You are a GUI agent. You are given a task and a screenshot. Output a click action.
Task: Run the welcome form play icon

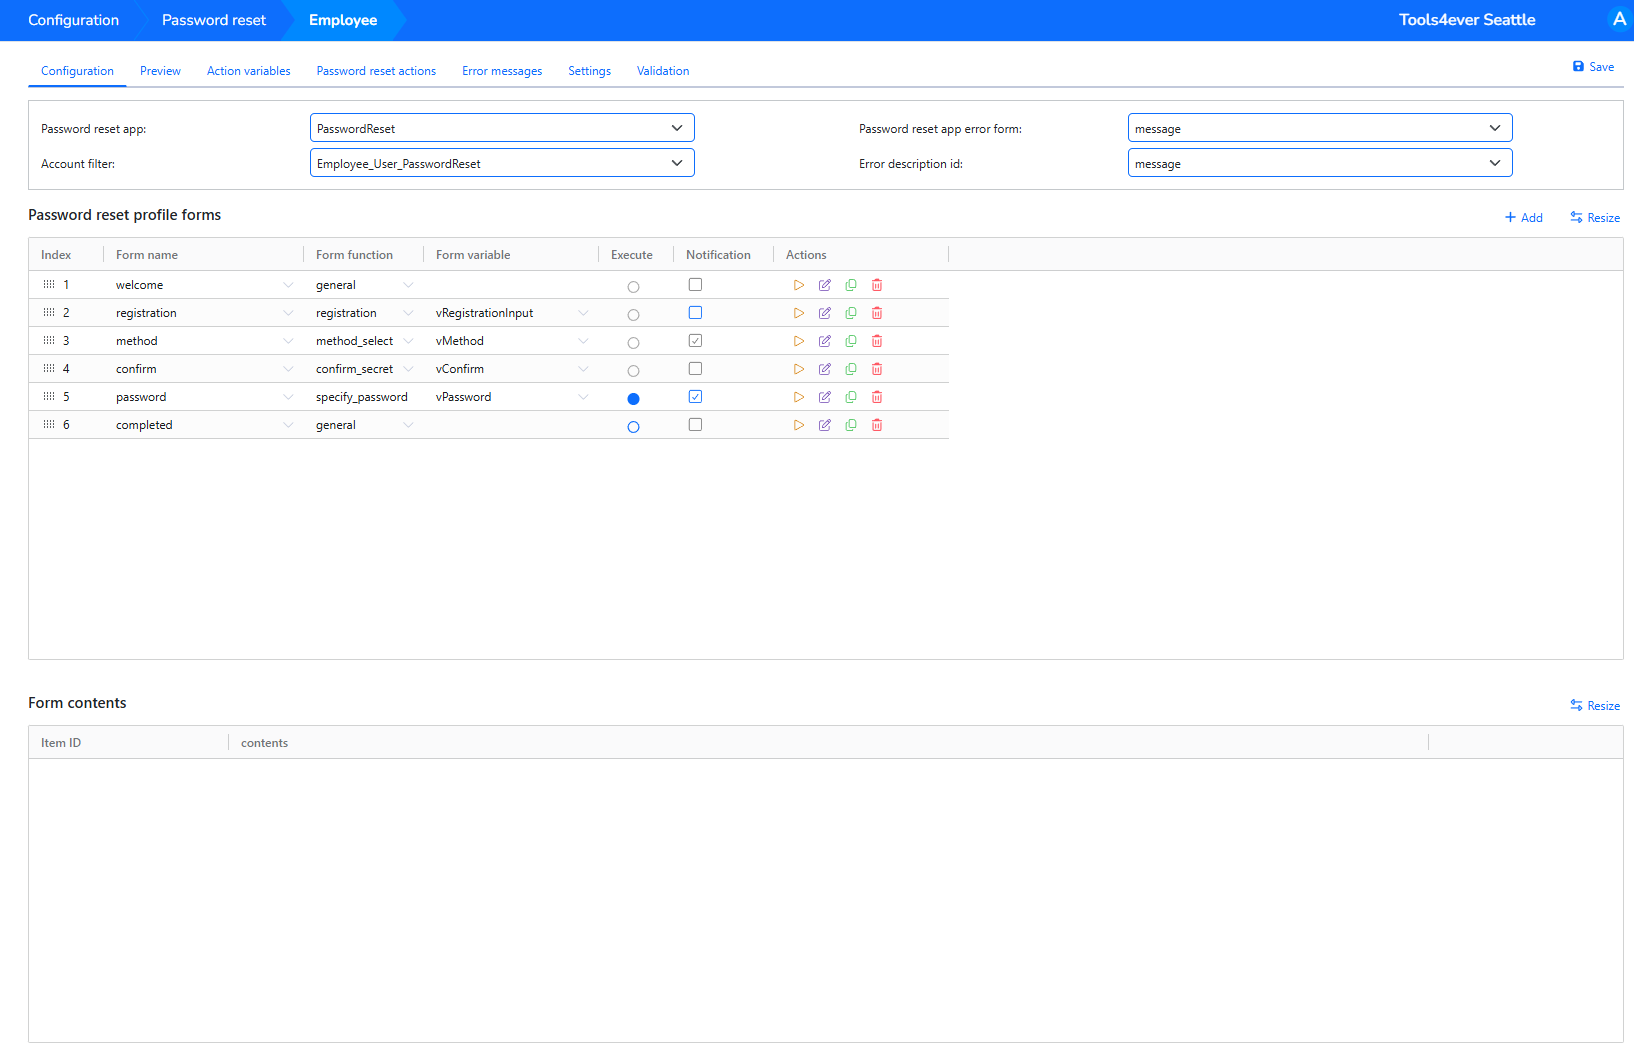(x=798, y=285)
